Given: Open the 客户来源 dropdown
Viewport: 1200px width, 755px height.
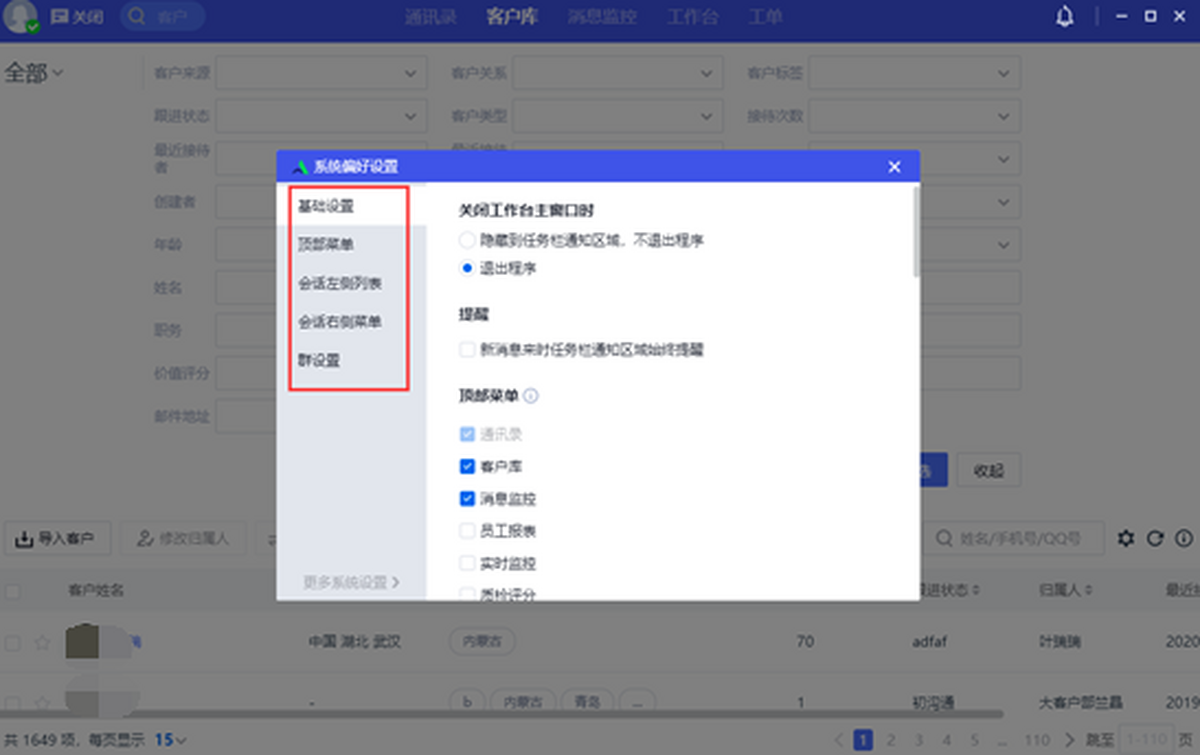Looking at the screenshot, I should tap(320, 72).
